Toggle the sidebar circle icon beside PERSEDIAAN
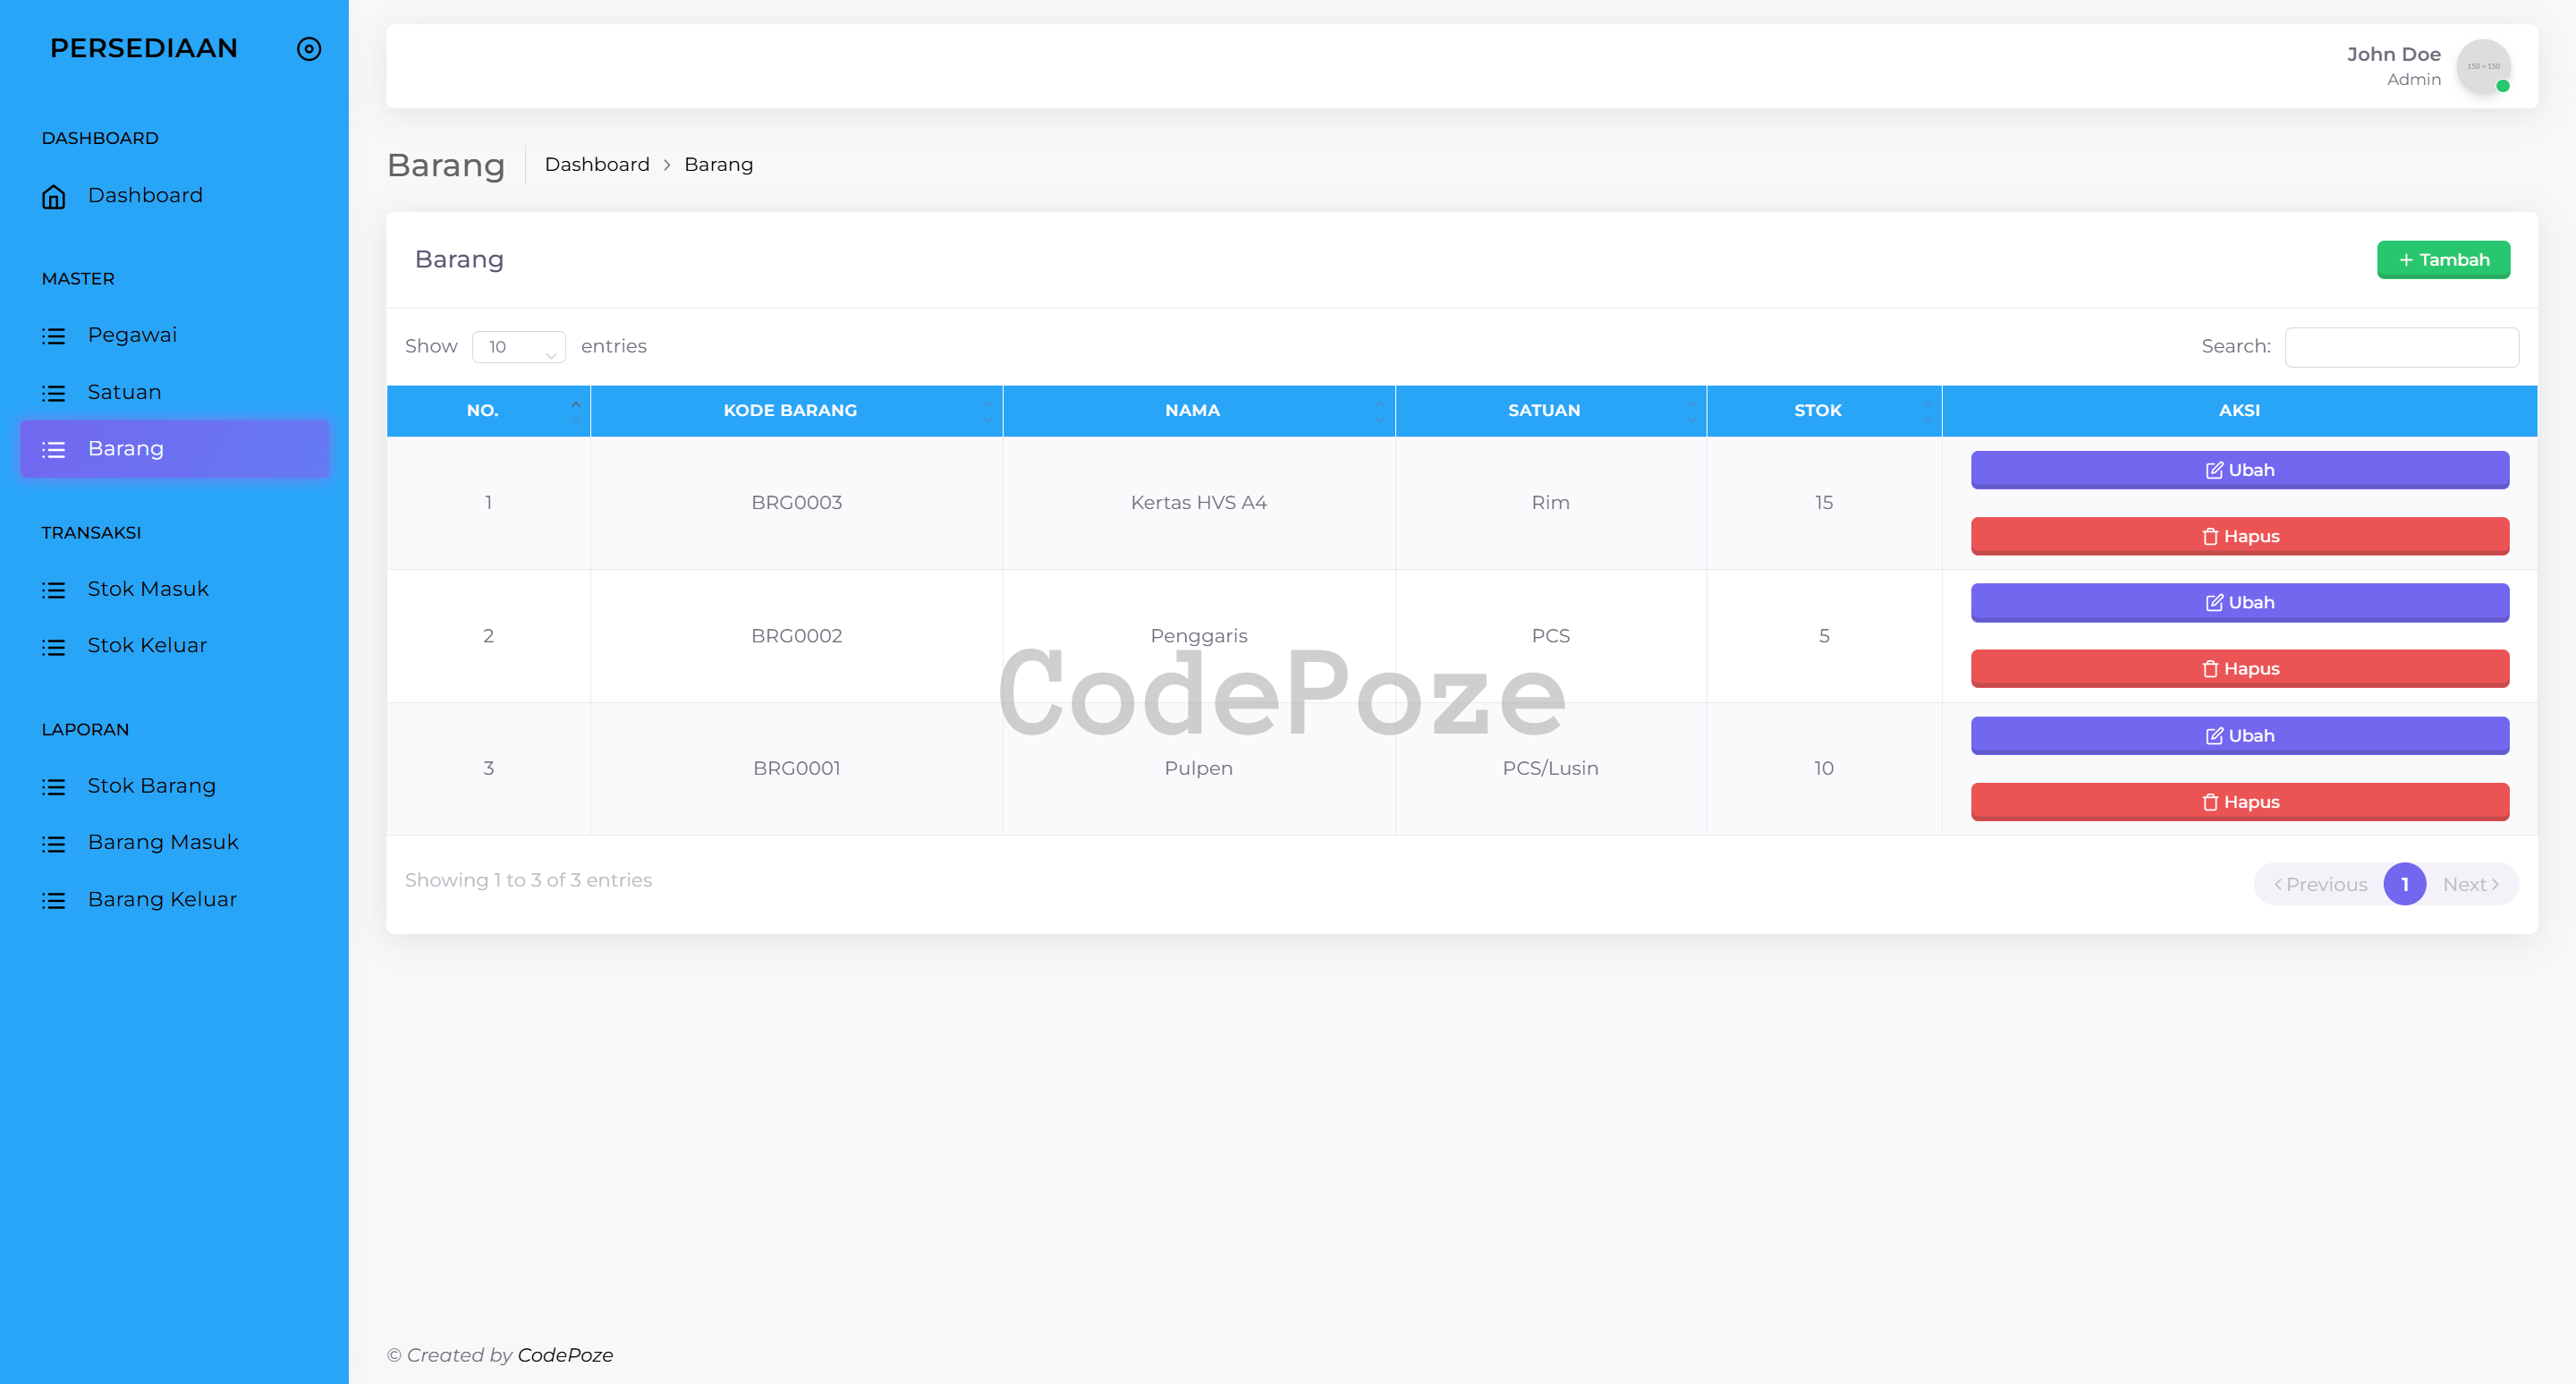The height and width of the screenshot is (1384, 2576). click(x=309, y=49)
